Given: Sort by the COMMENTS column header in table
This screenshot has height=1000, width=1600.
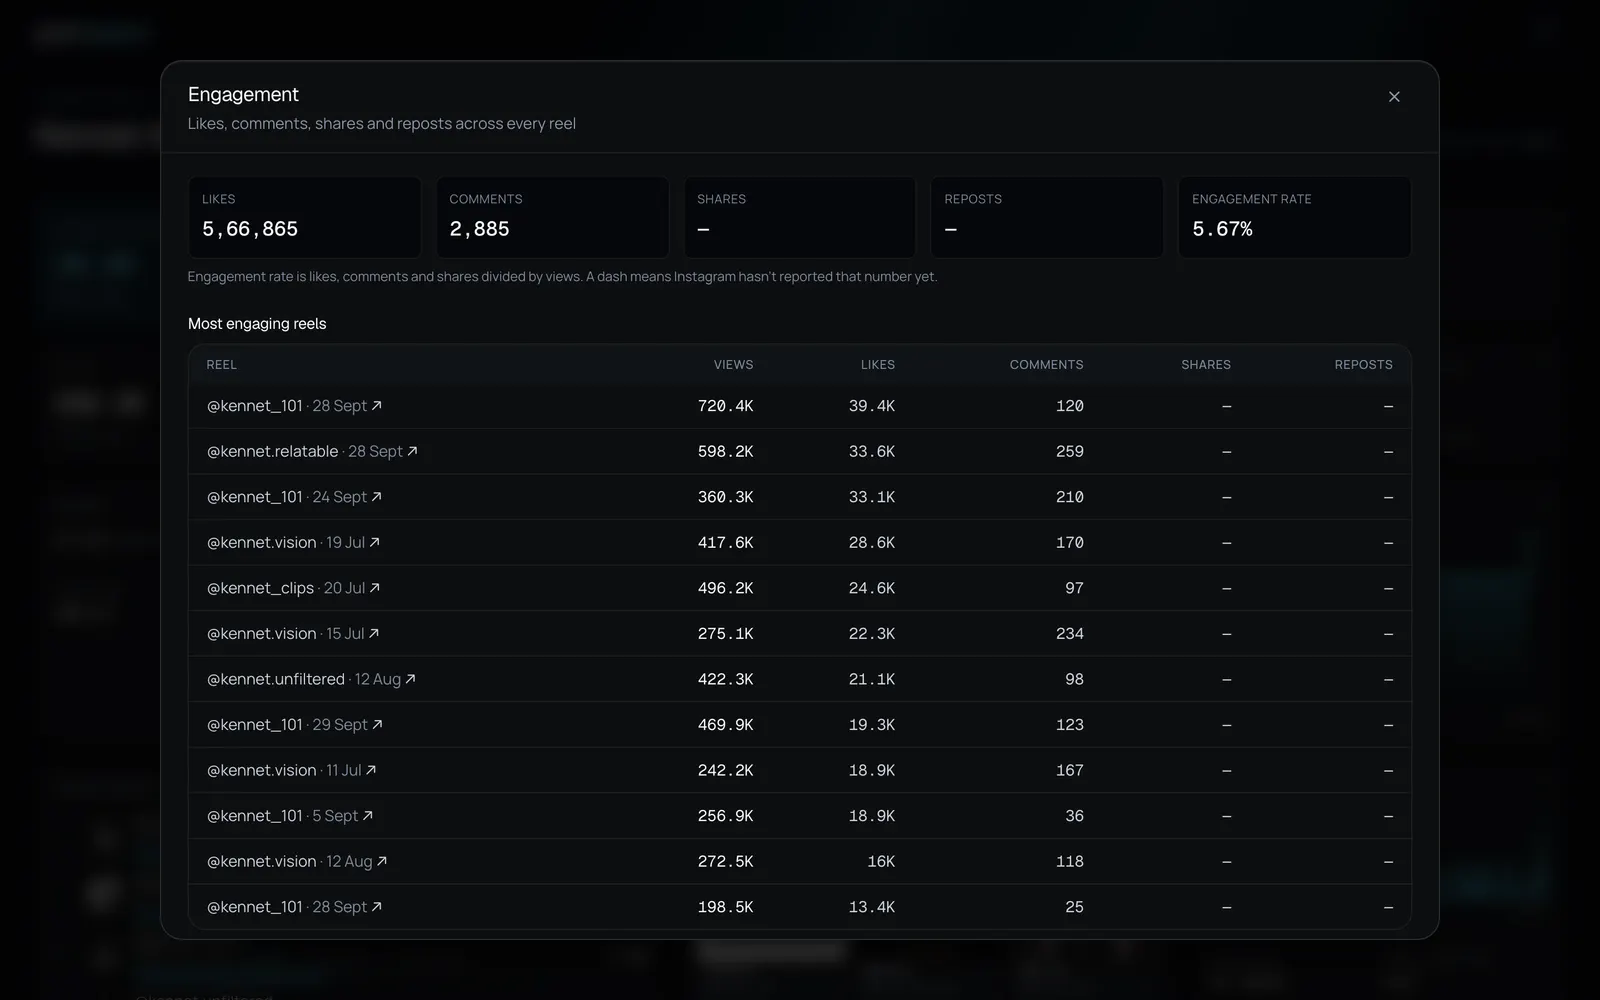Looking at the screenshot, I should coord(1046,365).
